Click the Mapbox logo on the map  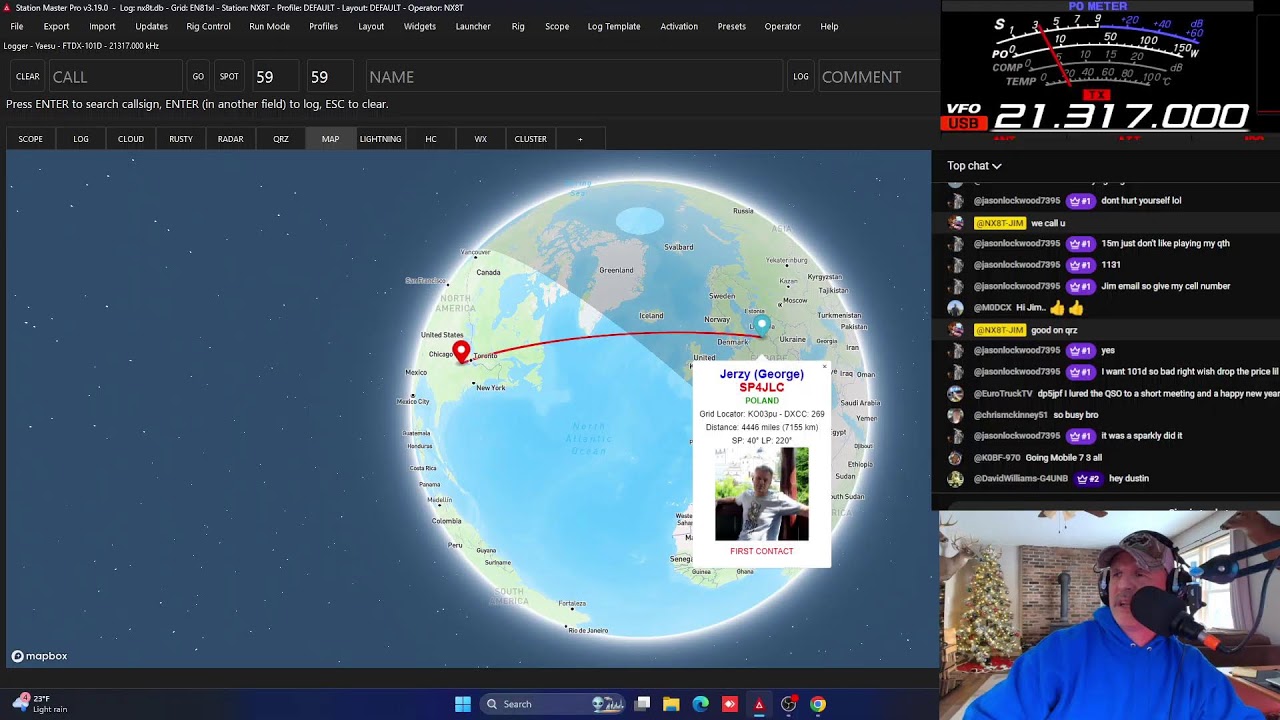pyautogui.click(x=39, y=656)
